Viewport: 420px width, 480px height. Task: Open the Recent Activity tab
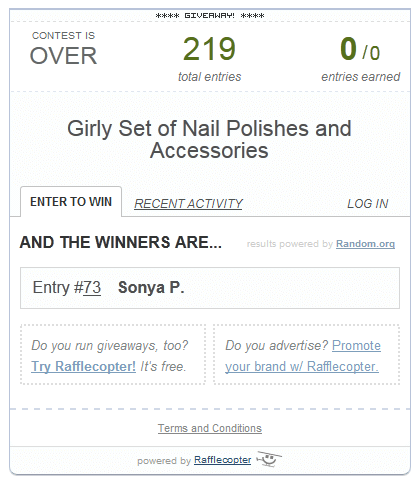tap(188, 204)
